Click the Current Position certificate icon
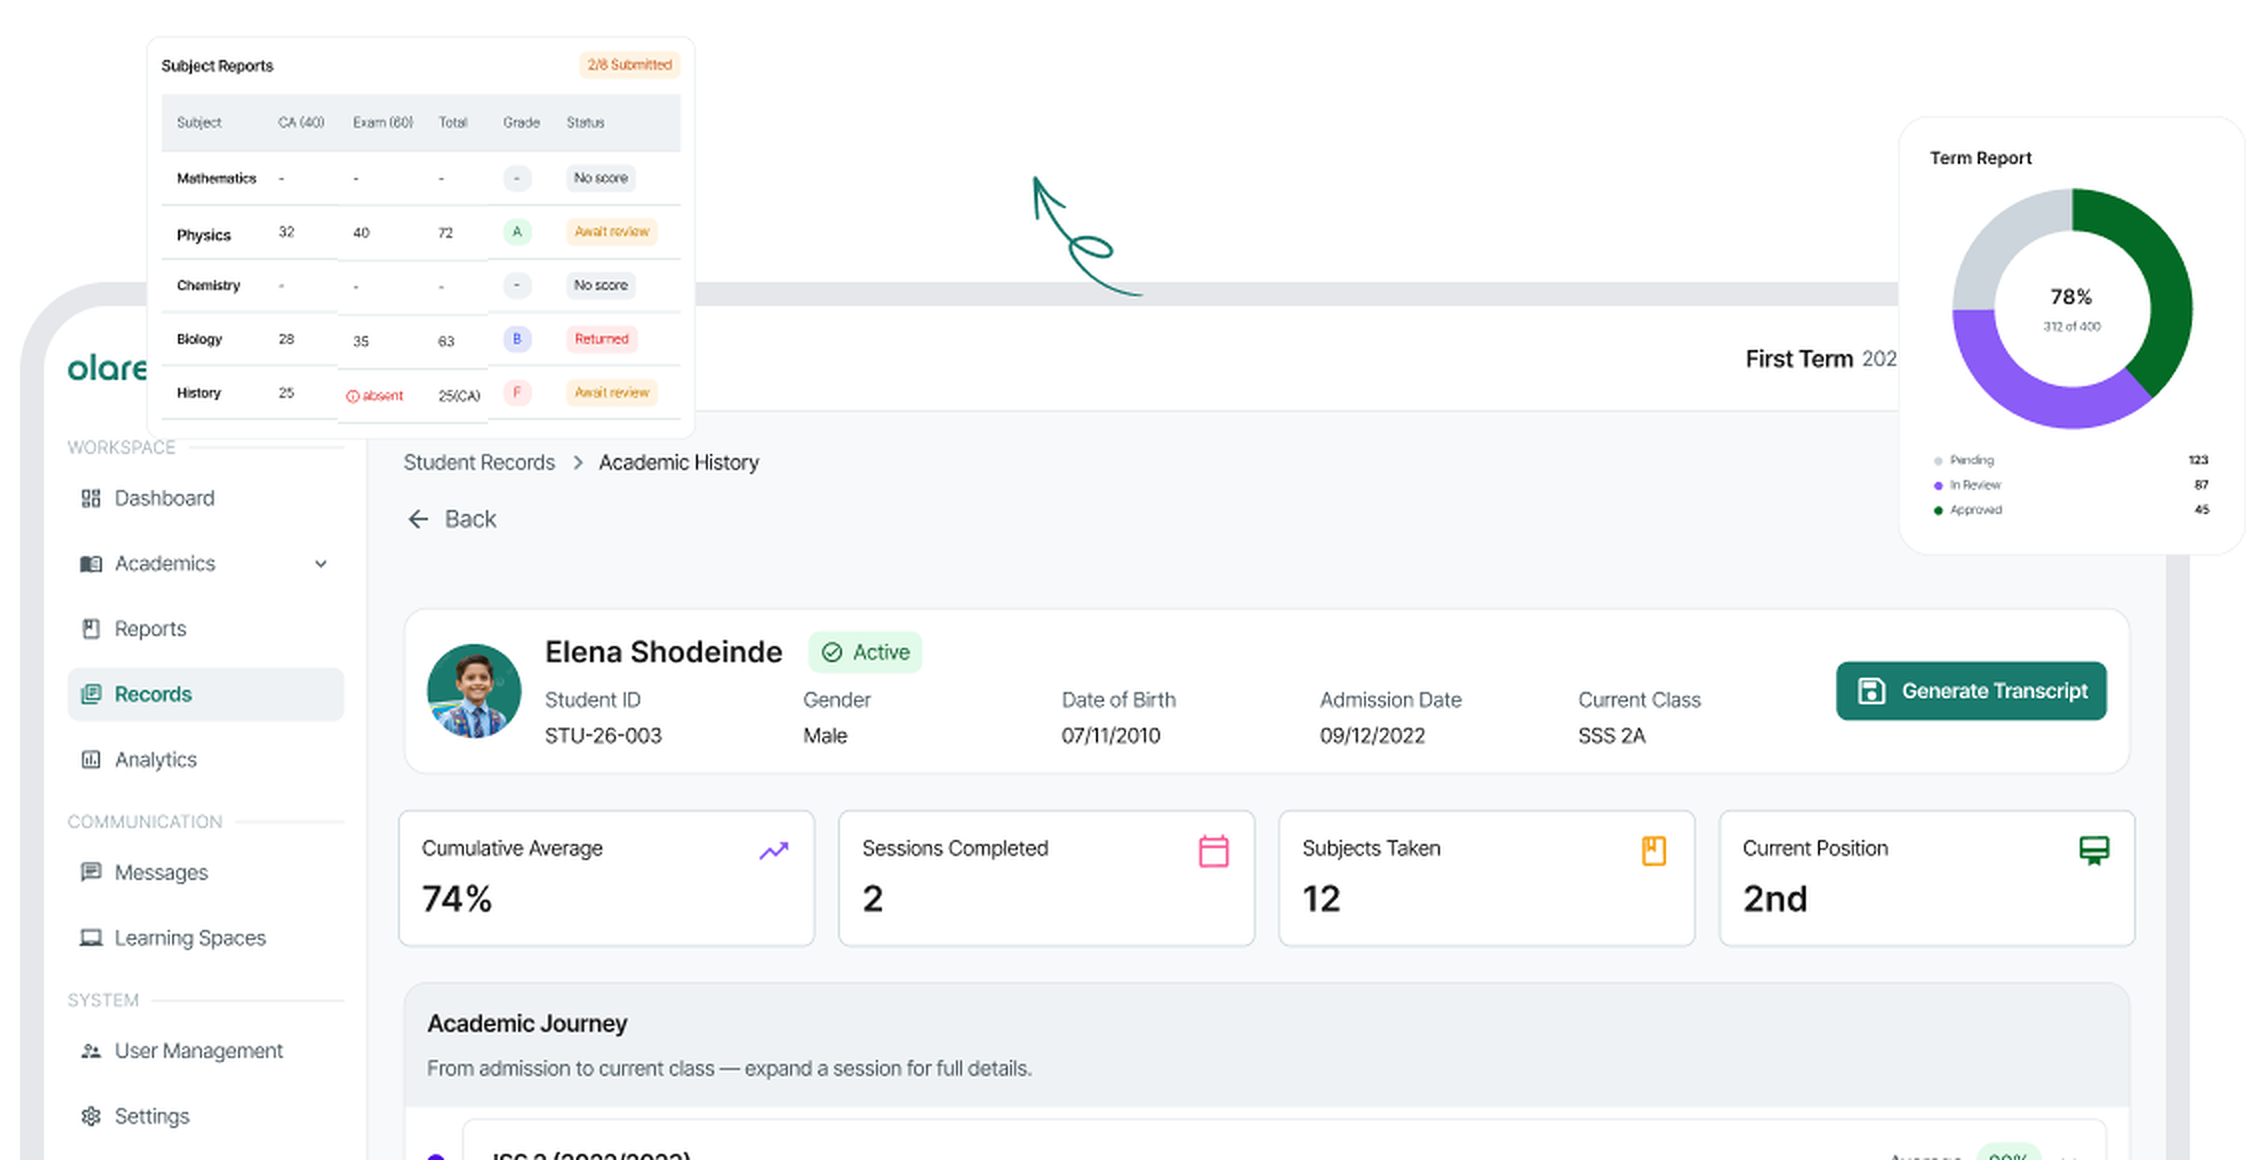 pos(2094,851)
